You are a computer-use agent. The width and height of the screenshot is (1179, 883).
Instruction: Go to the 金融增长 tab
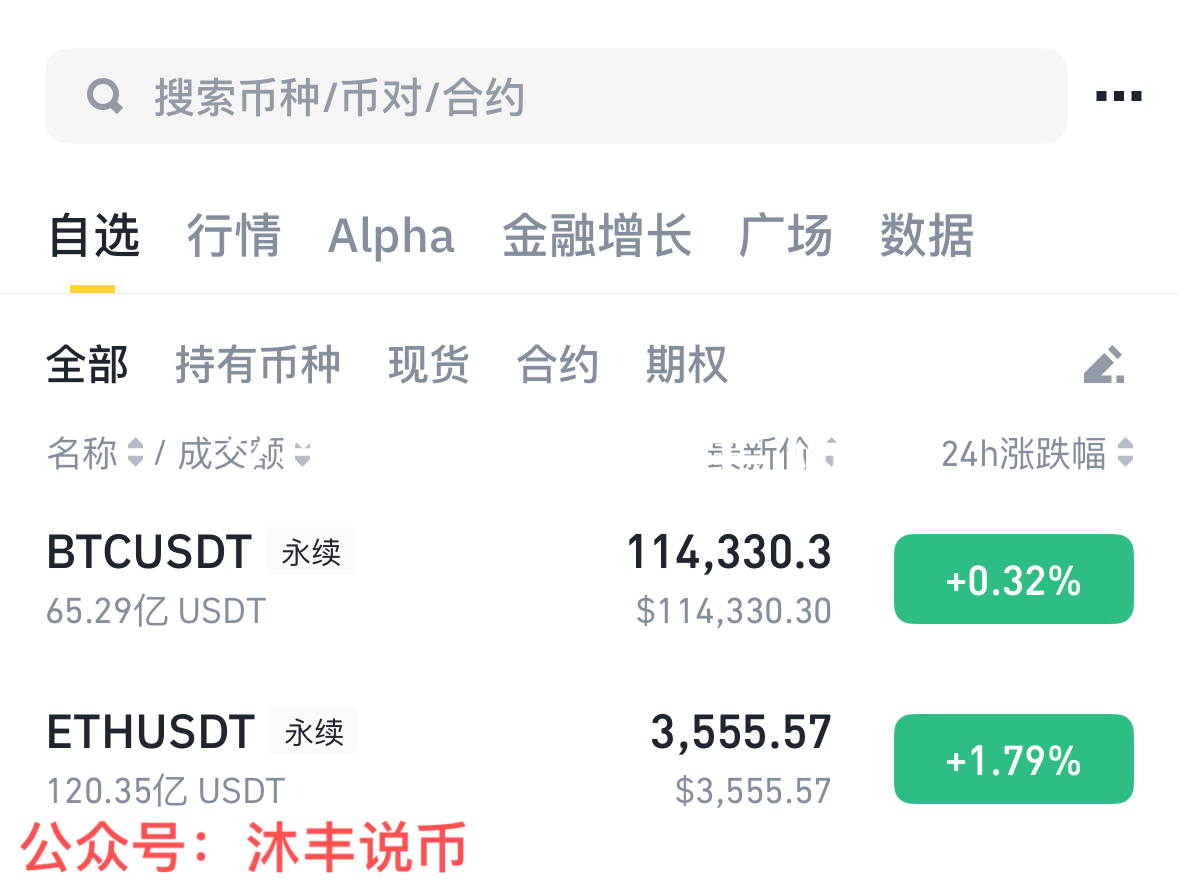(x=597, y=237)
